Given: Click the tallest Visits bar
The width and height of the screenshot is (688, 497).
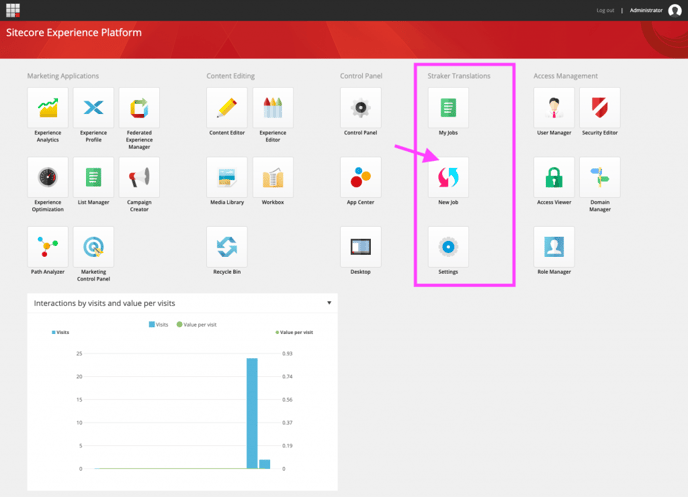Looking at the screenshot, I should (x=252, y=413).
